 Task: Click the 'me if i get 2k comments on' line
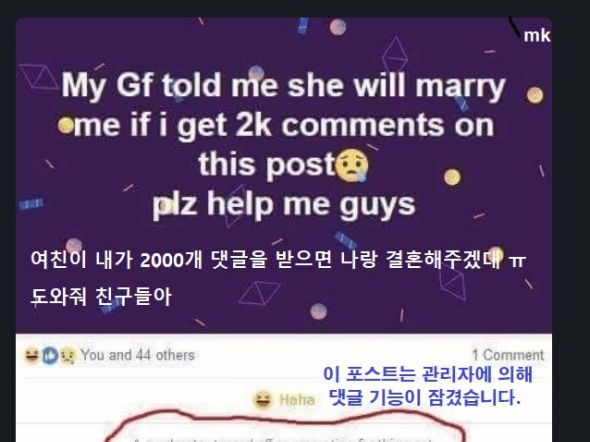tap(284, 125)
